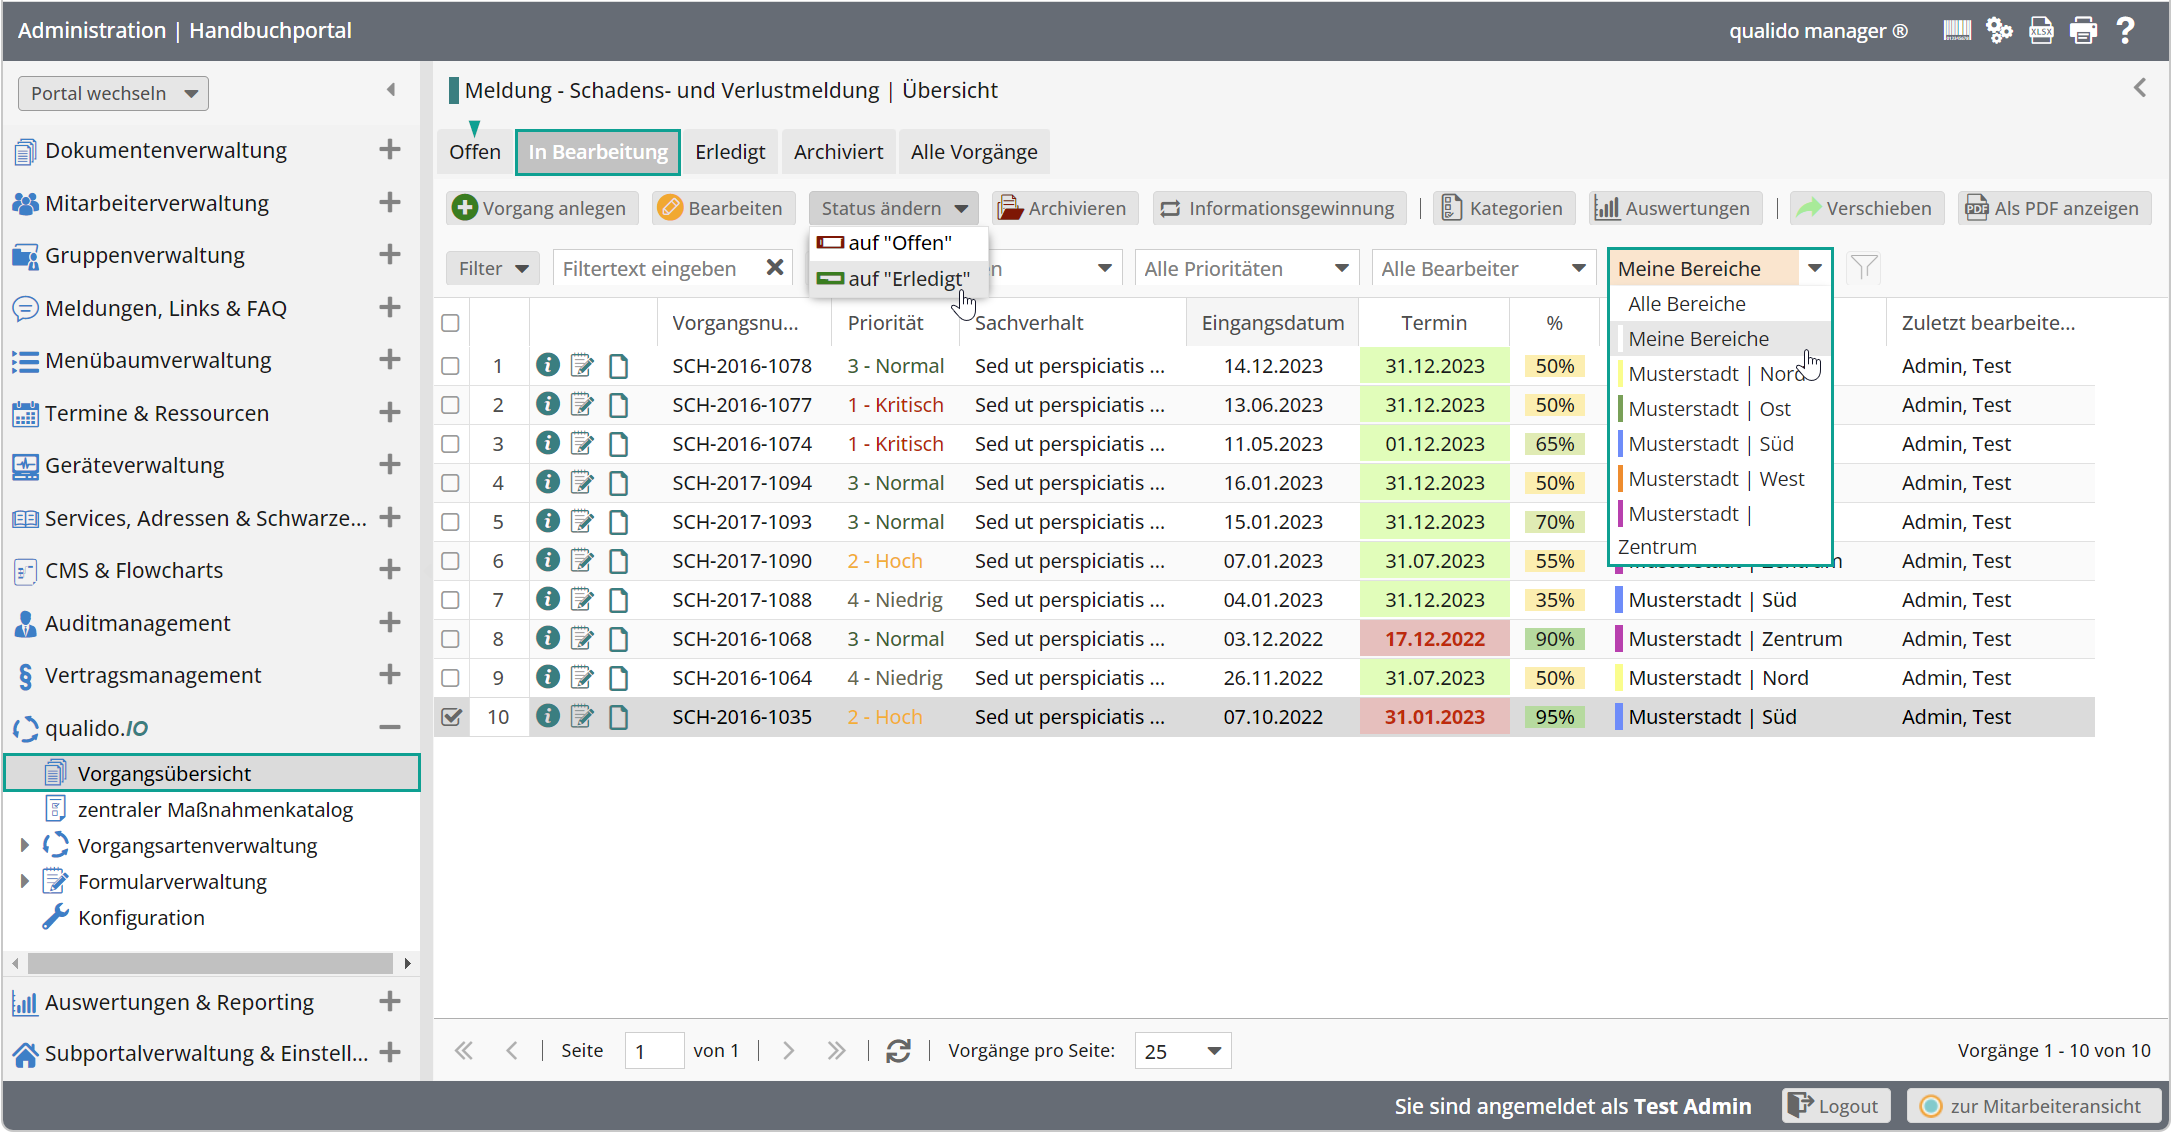Go to next page arrow
This screenshot has height=1133, width=2172.
coord(789,1051)
